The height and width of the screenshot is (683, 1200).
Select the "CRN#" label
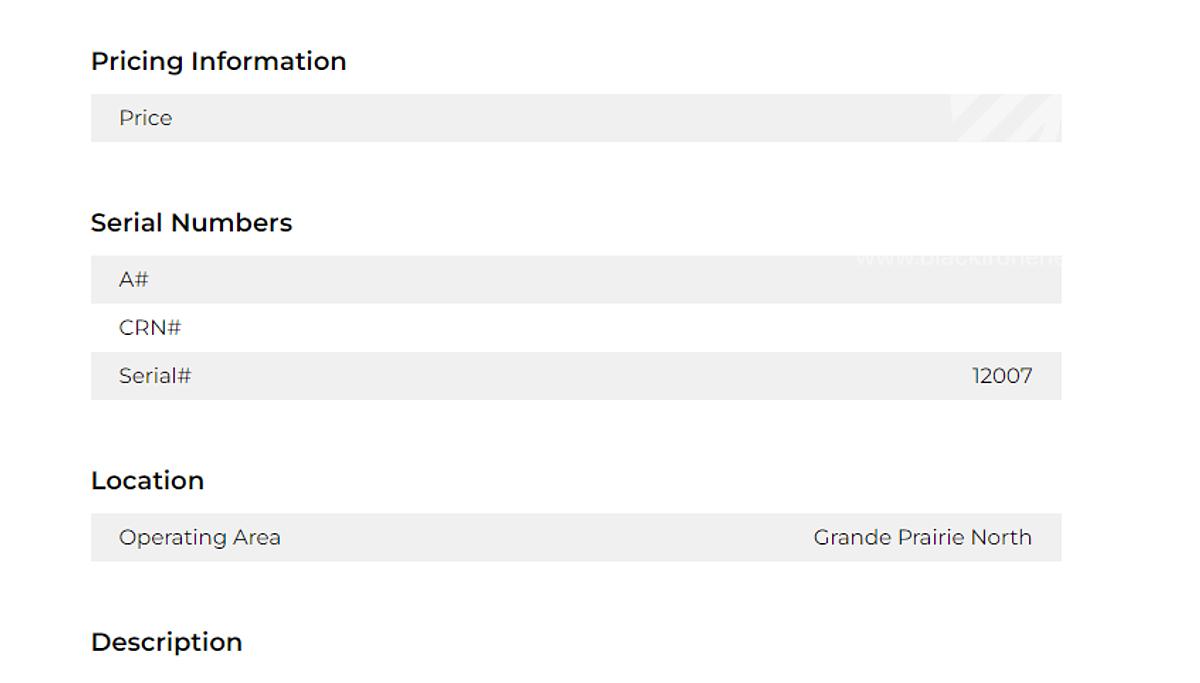(150, 328)
